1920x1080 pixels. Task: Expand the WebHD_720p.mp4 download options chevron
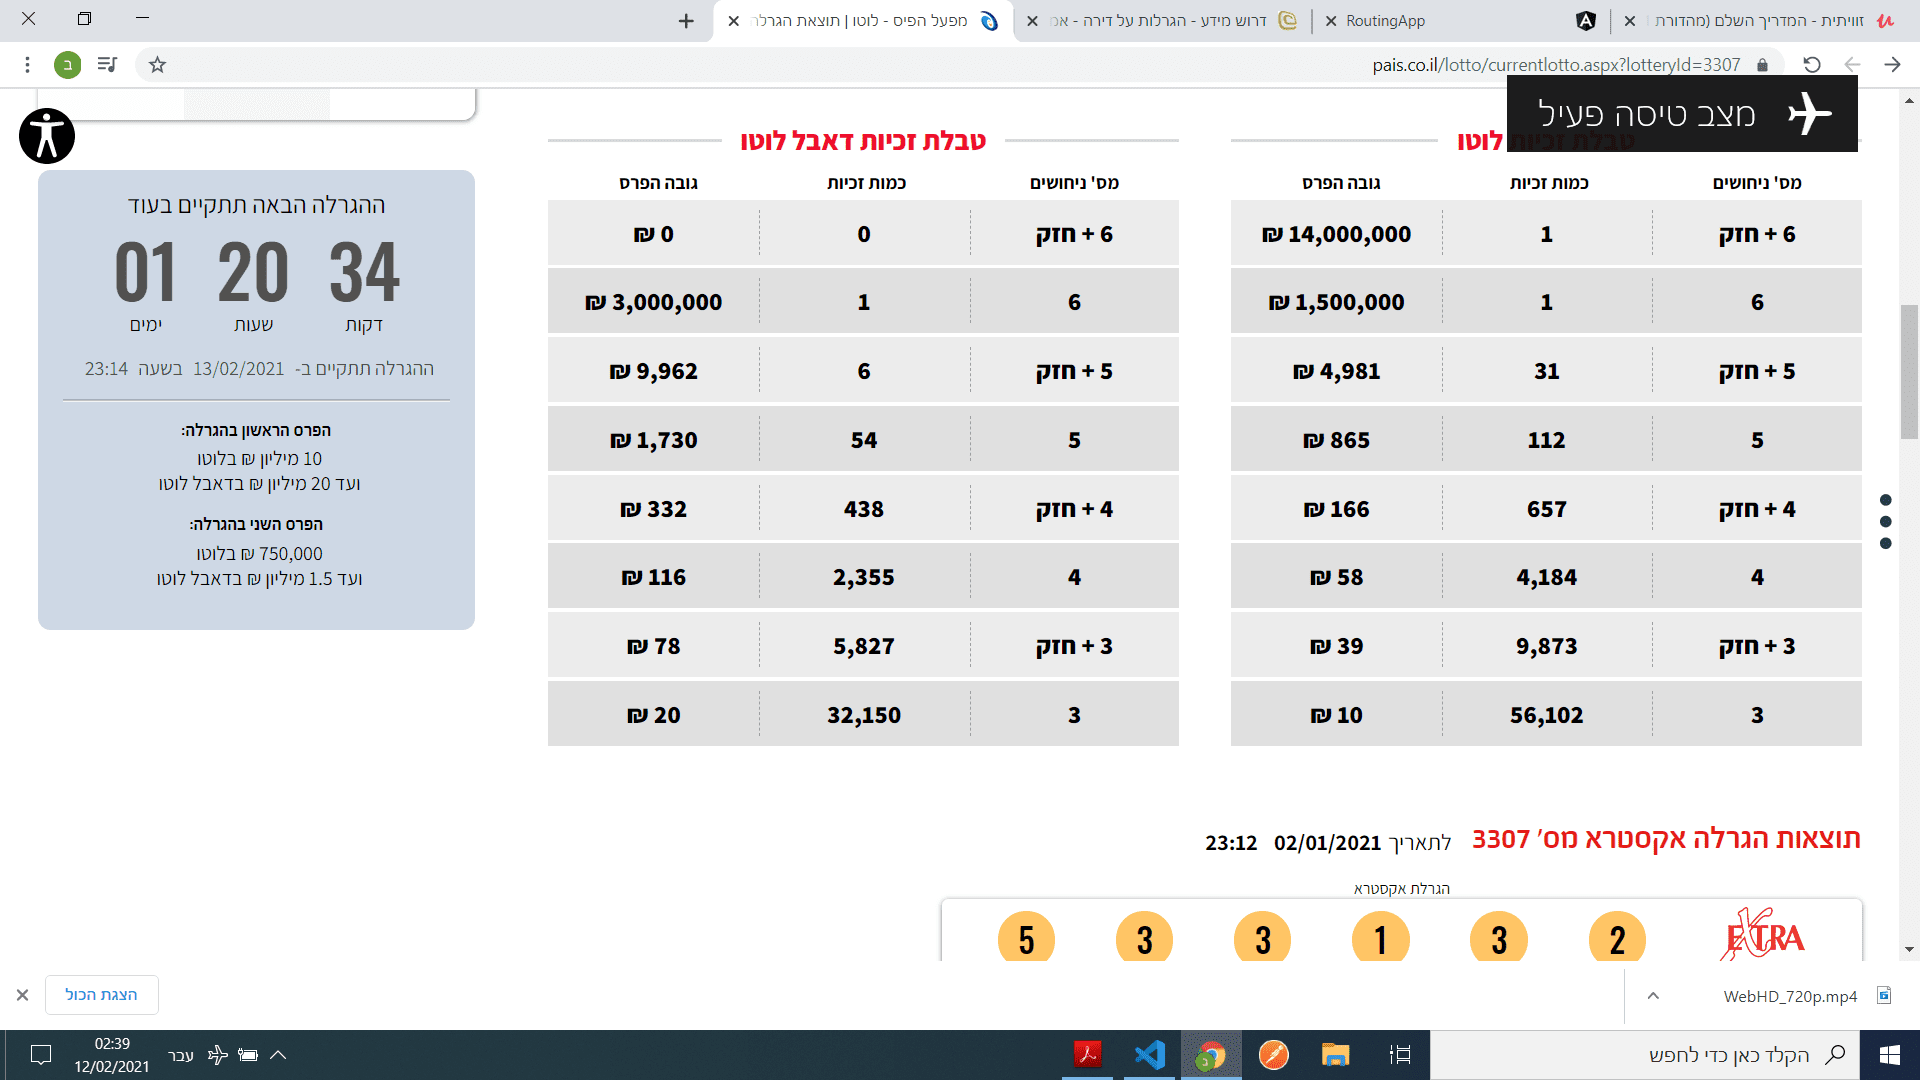point(1653,996)
